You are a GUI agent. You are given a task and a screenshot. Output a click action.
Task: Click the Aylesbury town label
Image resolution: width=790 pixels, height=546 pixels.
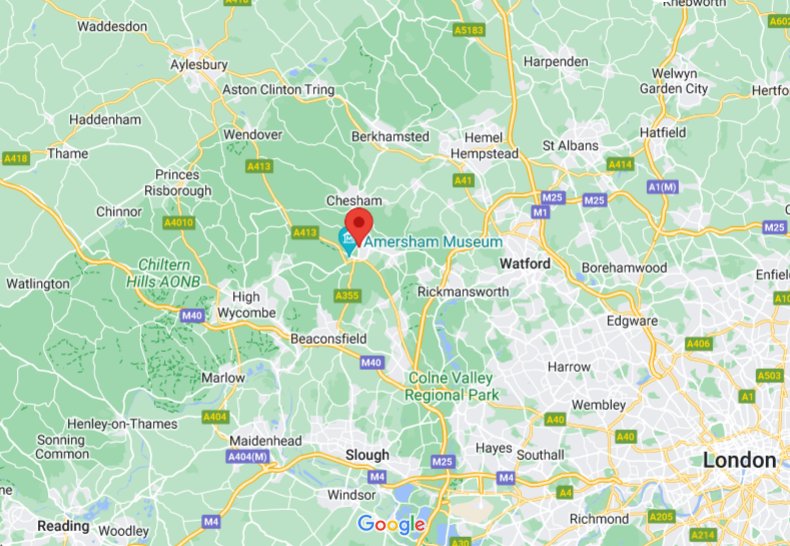[x=199, y=65]
